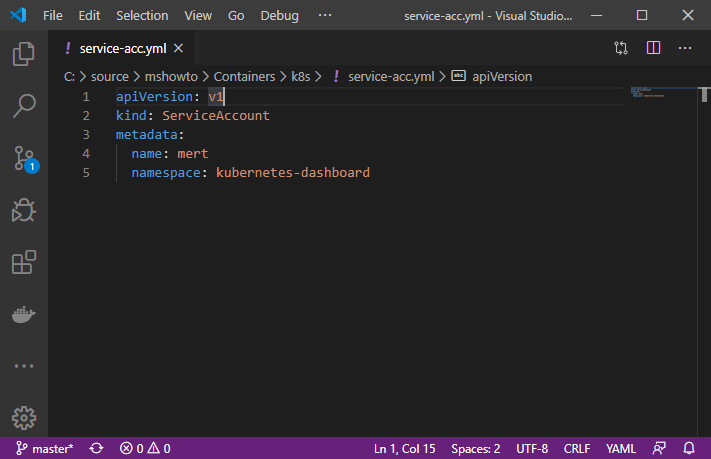Click the mshowto breadcrumb folder
The height and width of the screenshot is (459, 711).
coord(171,77)
